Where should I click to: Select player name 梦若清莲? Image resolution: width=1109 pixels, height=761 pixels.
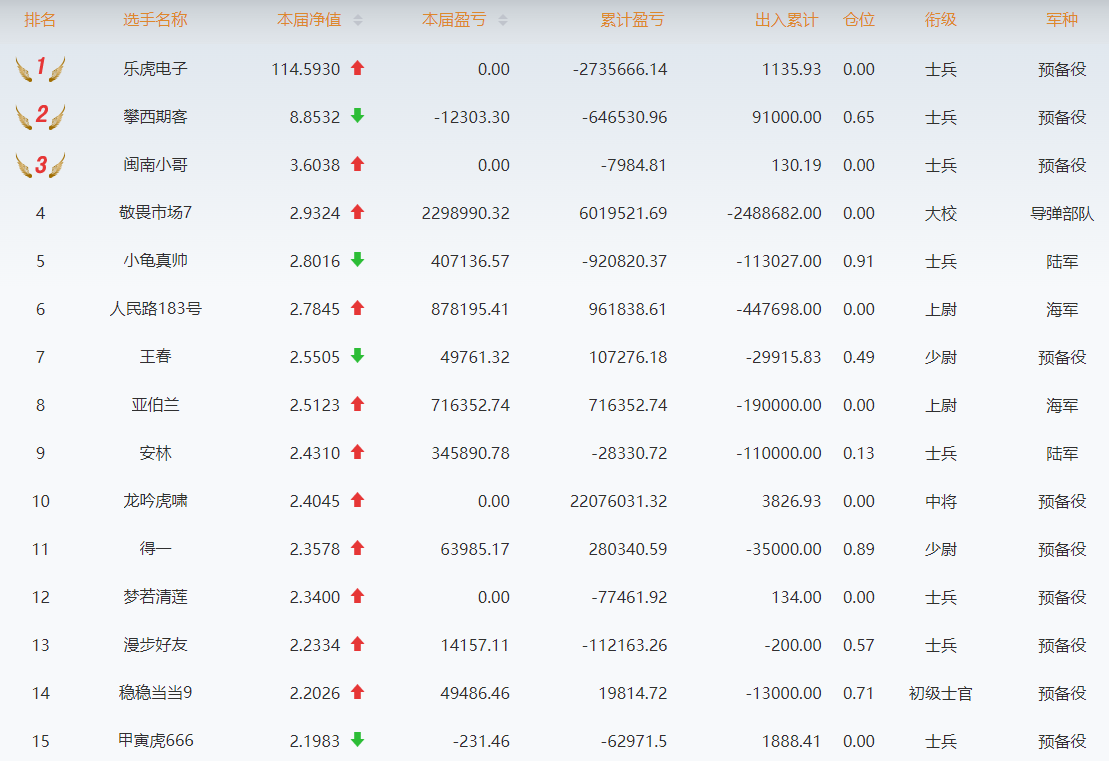[x=156, y=597]
